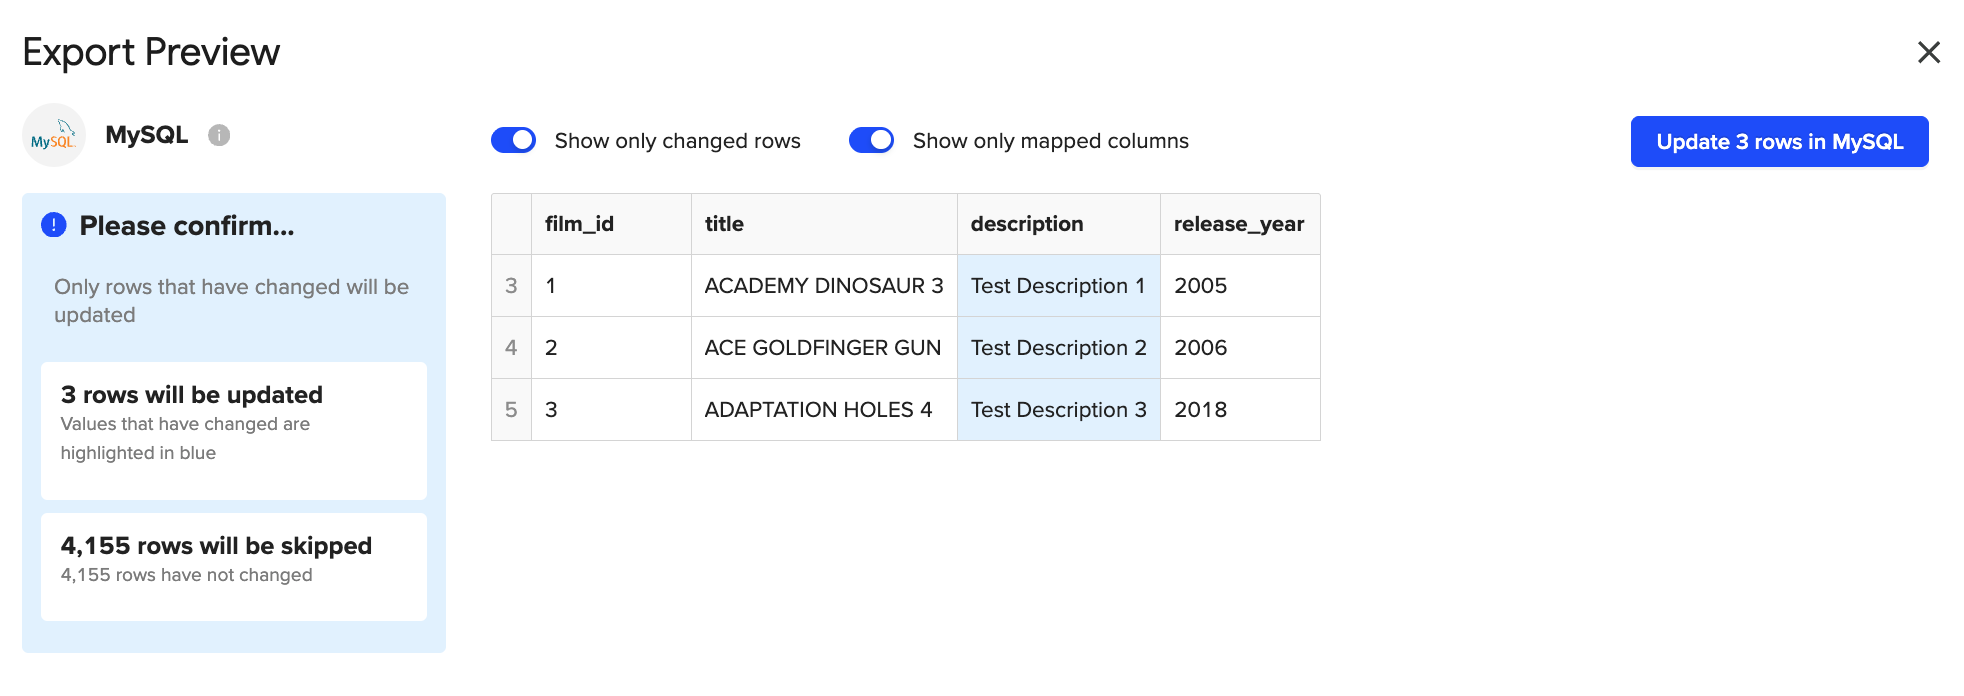
Task: Toggle Show only changed rows switch
Action: 514,141
